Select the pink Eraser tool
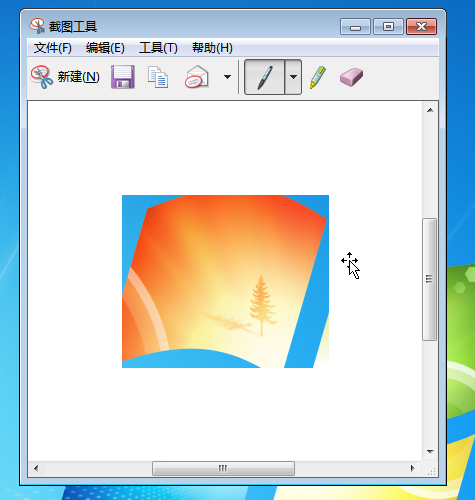Image resolution: width=475 pixels, height=500 pixels. tap(351, 77)
